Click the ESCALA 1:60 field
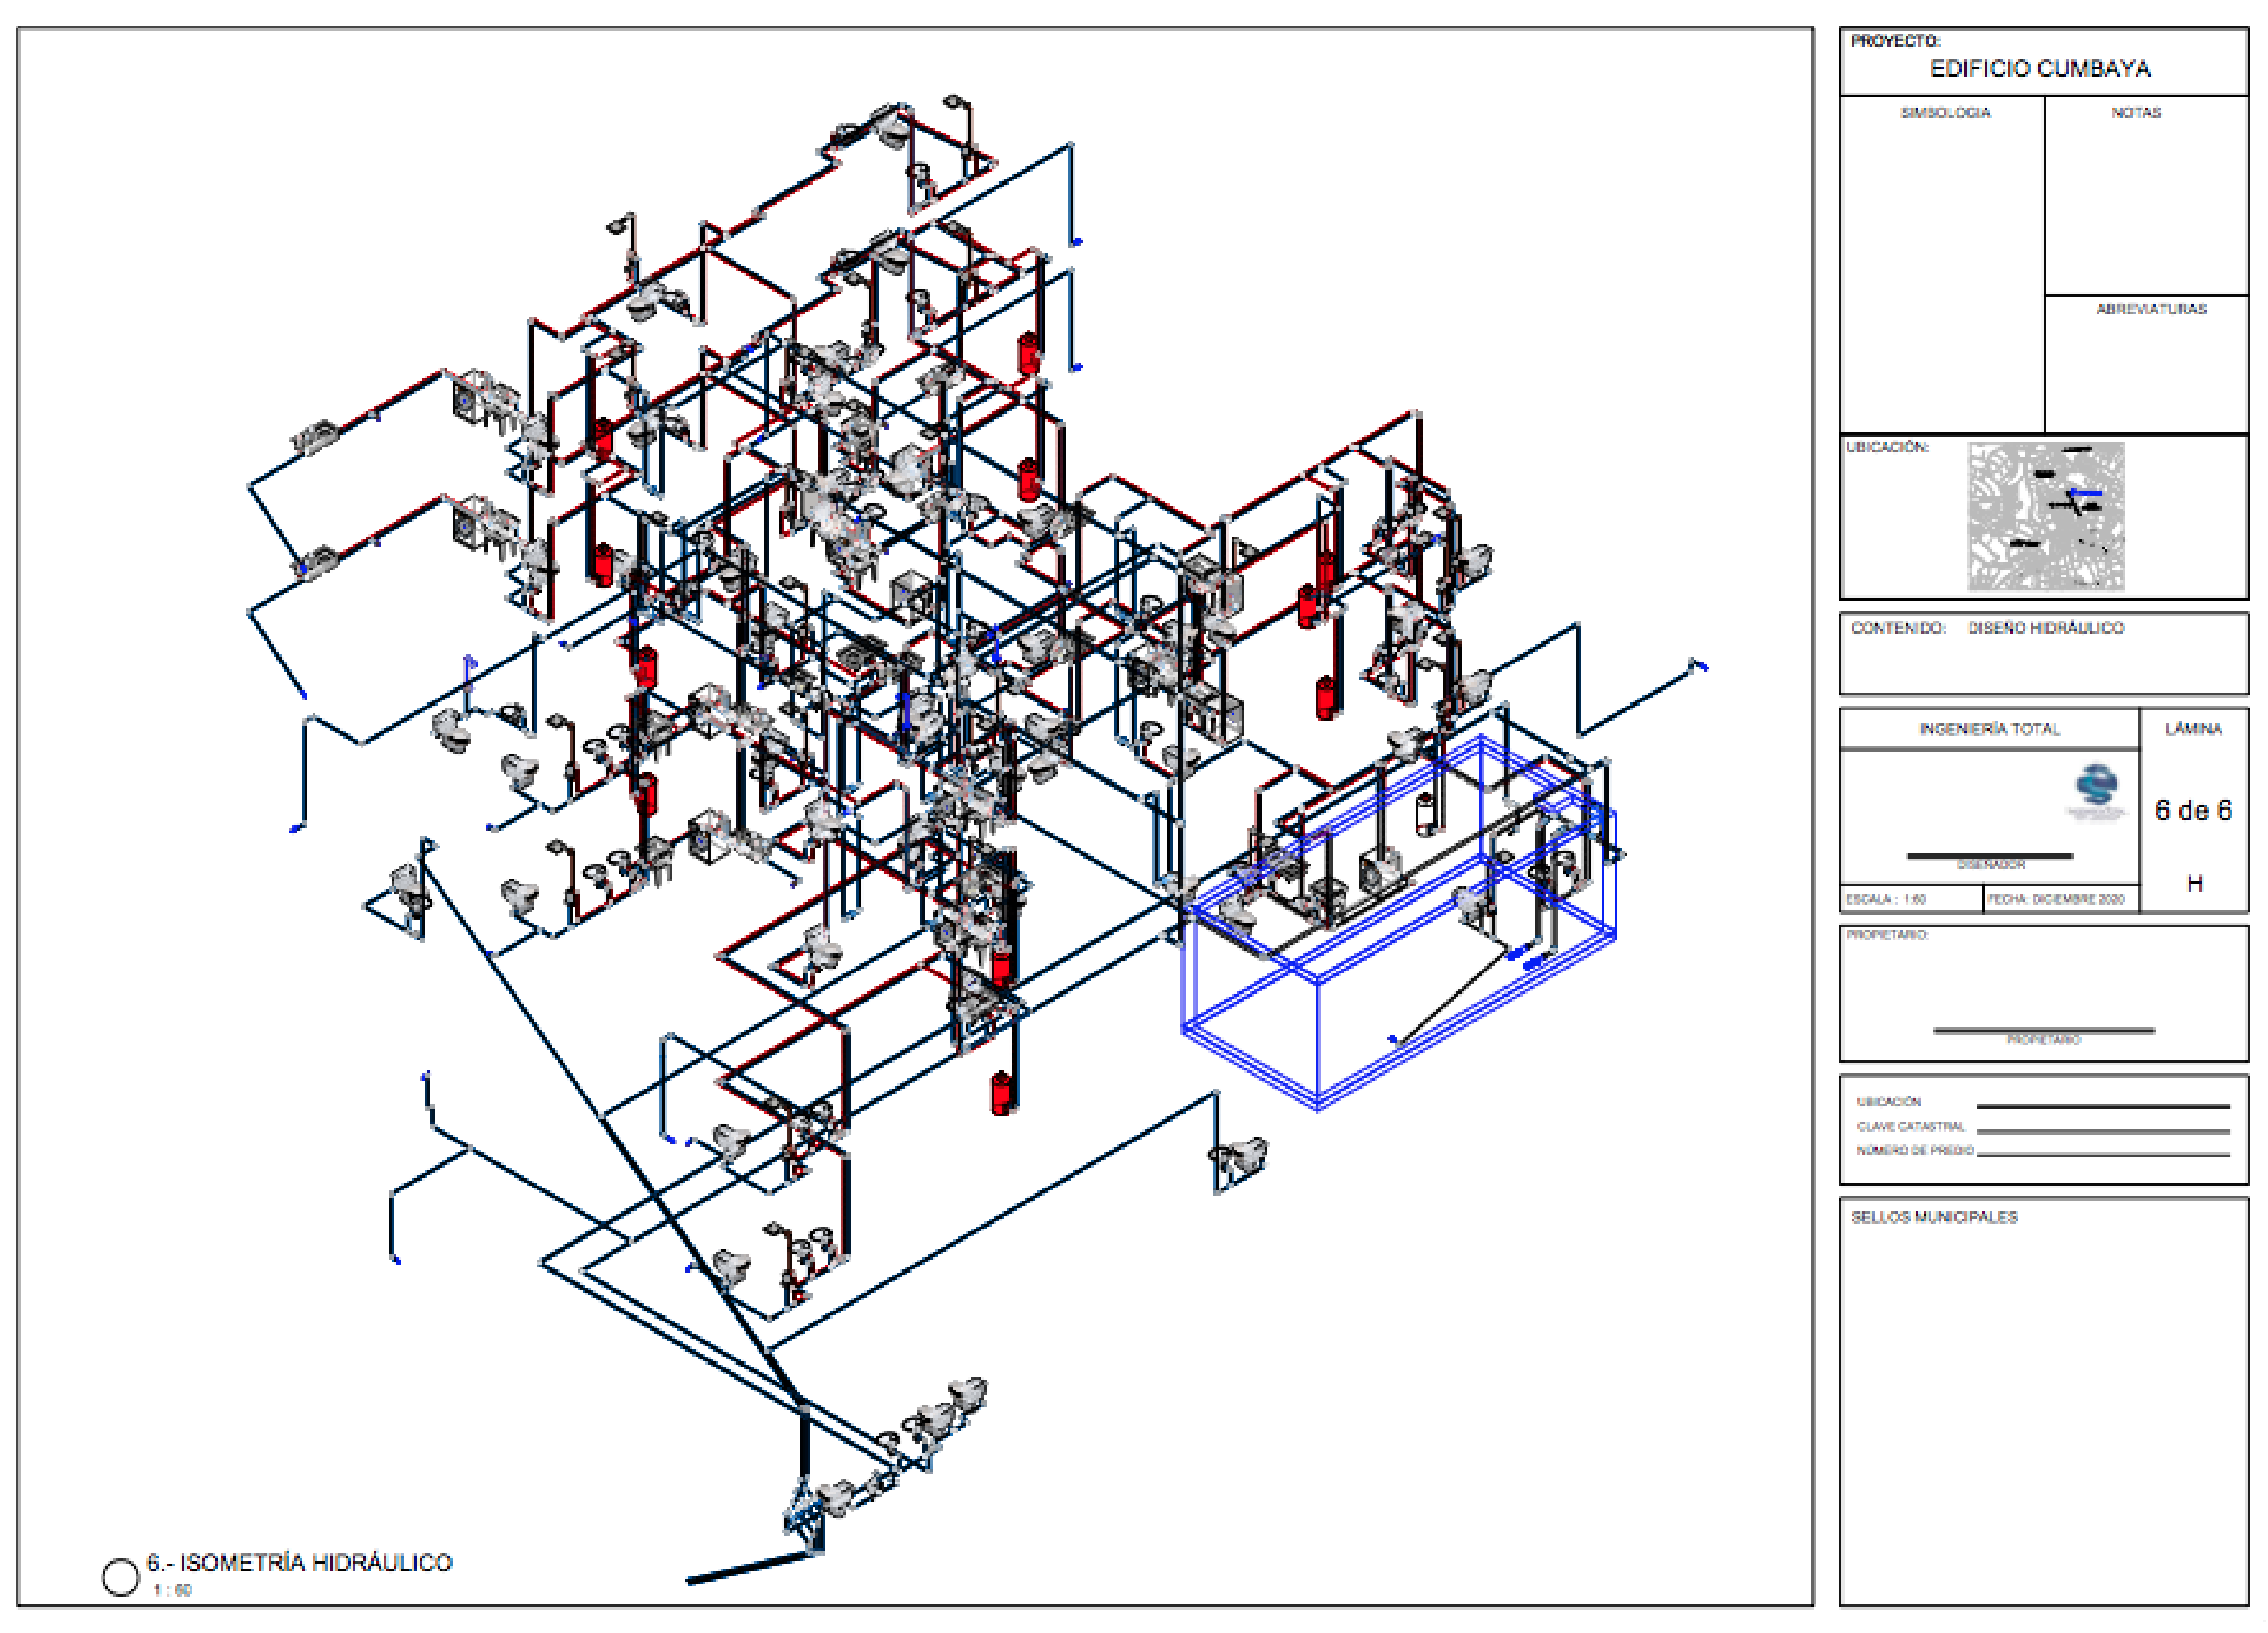The image size is (2268, 1633). coord(1886,899)
